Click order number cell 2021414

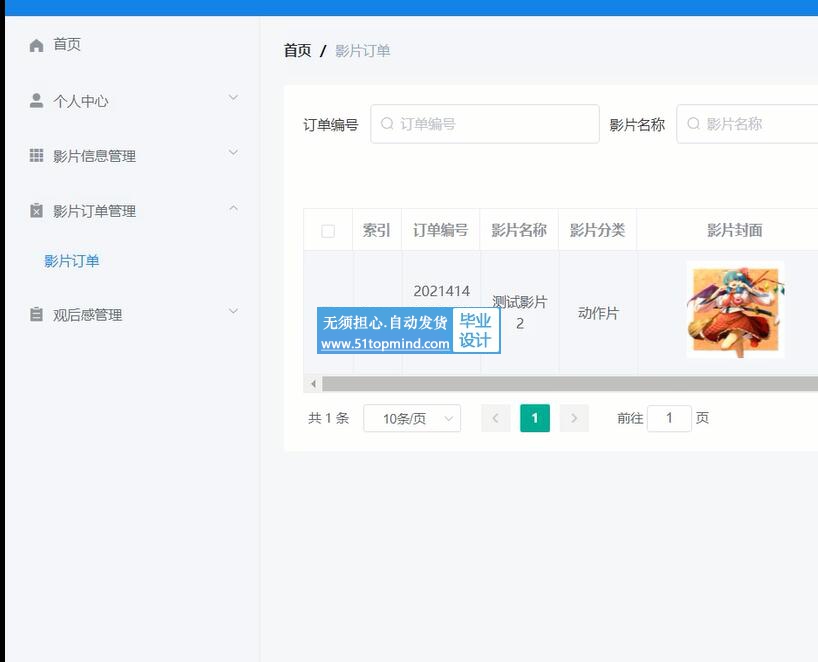[441, 291]
